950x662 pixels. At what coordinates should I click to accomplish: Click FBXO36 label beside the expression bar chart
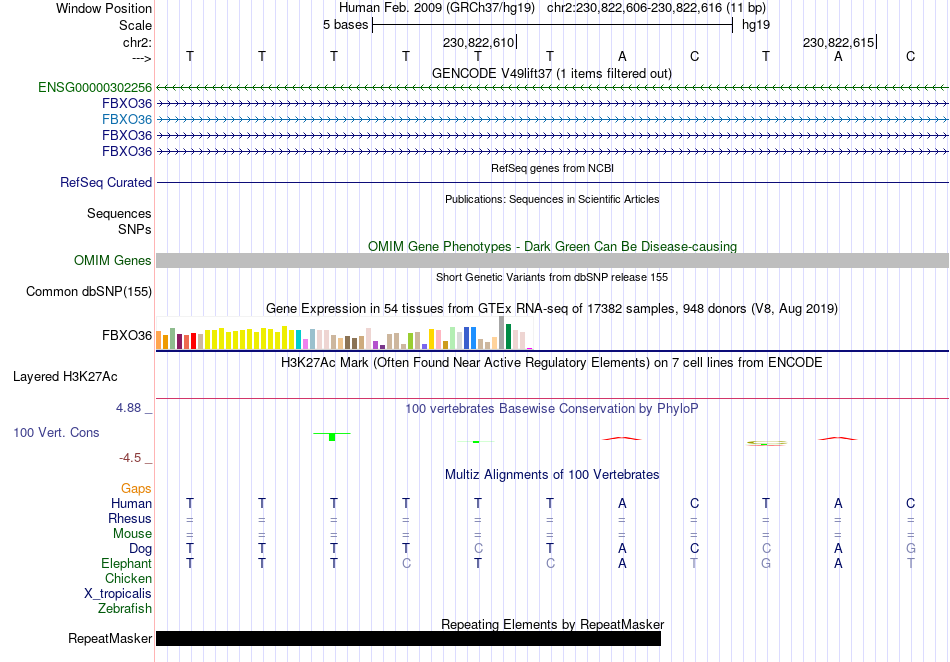pos(127,335)
